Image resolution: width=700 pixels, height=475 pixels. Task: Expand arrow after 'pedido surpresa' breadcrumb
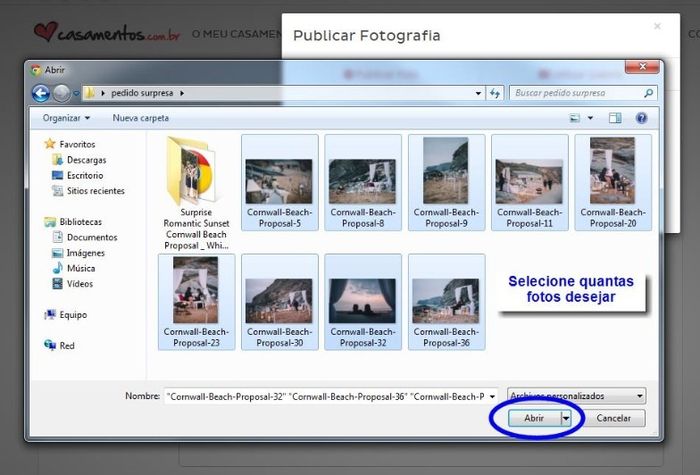[x=182, y=93]
